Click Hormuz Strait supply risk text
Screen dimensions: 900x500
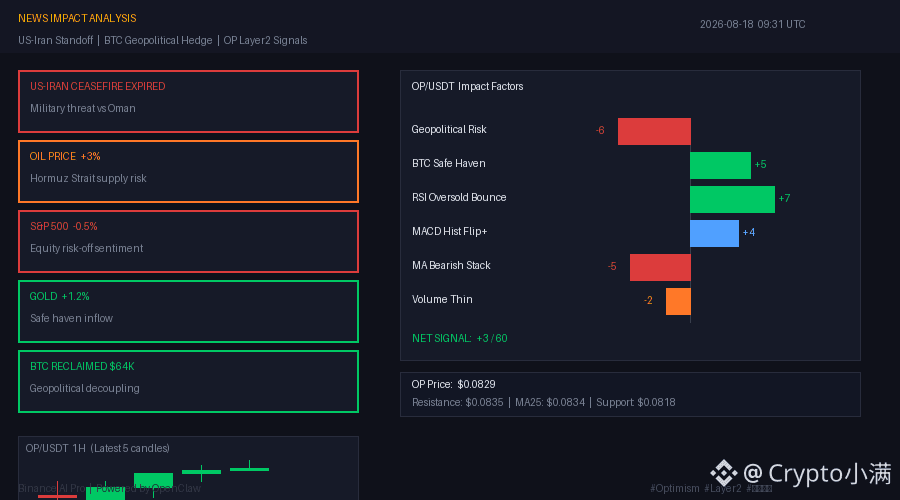[88, 179]
